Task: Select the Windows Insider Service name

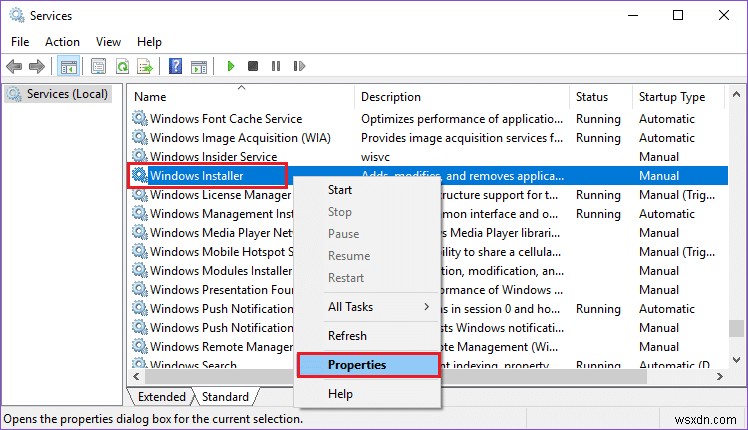Action: (x=213, y=157)
